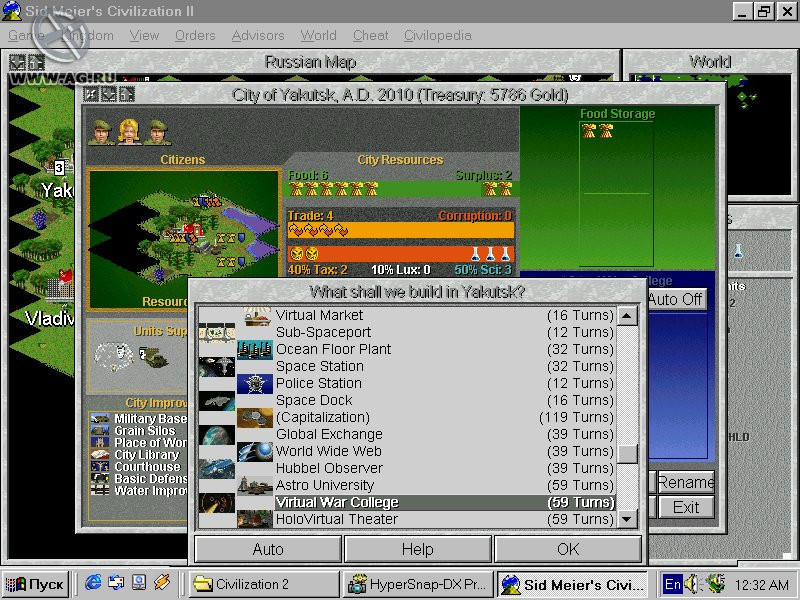Confirm build choice with OK button

click(x=568, y=549)
